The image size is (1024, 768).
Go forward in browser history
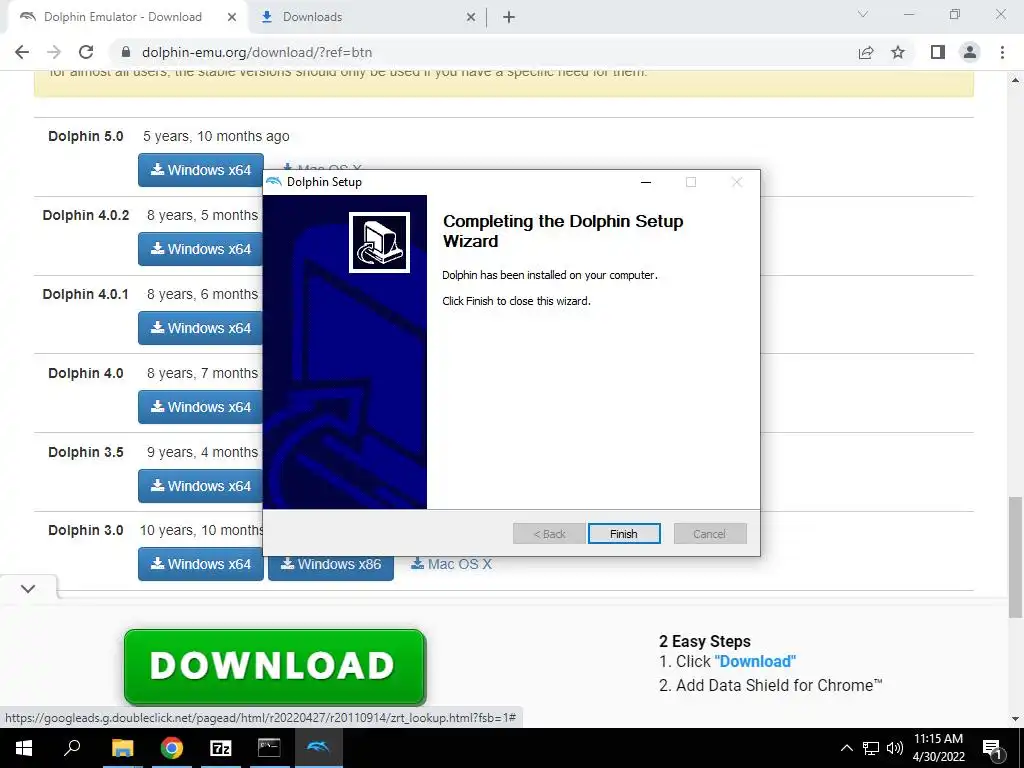54,52
